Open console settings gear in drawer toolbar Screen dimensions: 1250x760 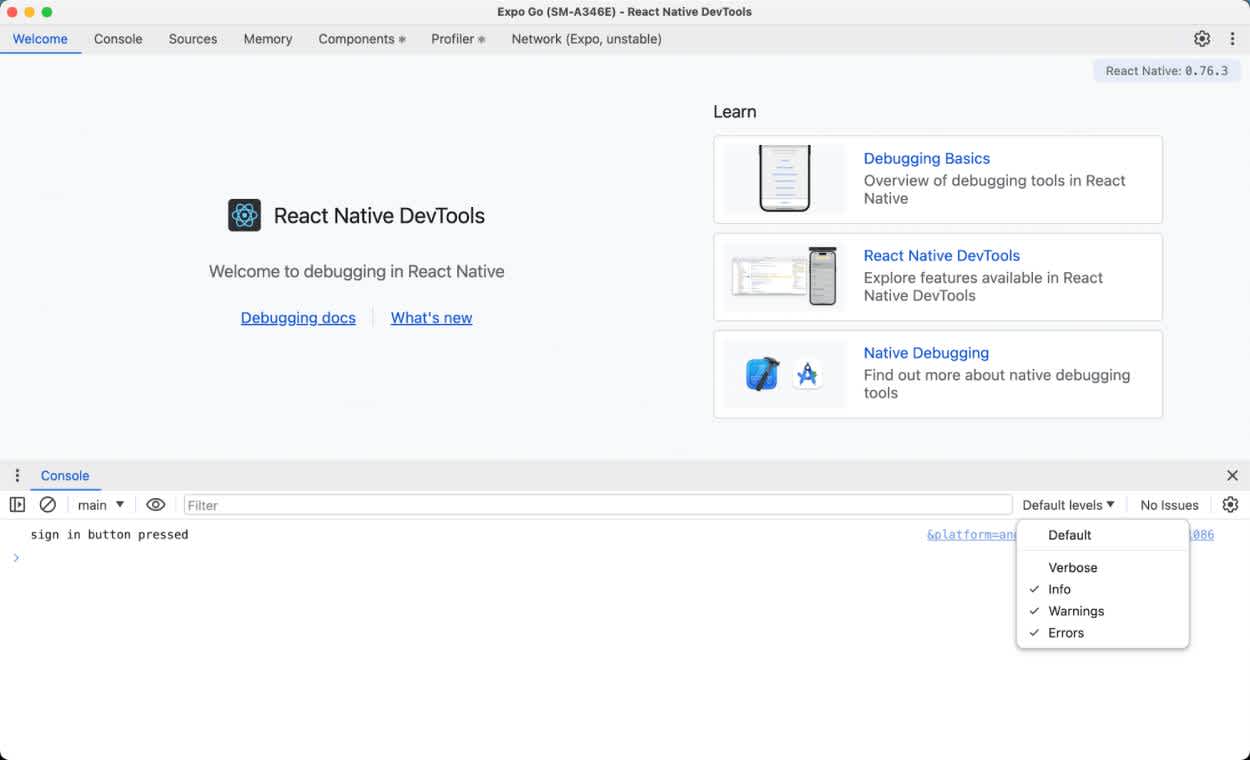(x=1230, y=504)
